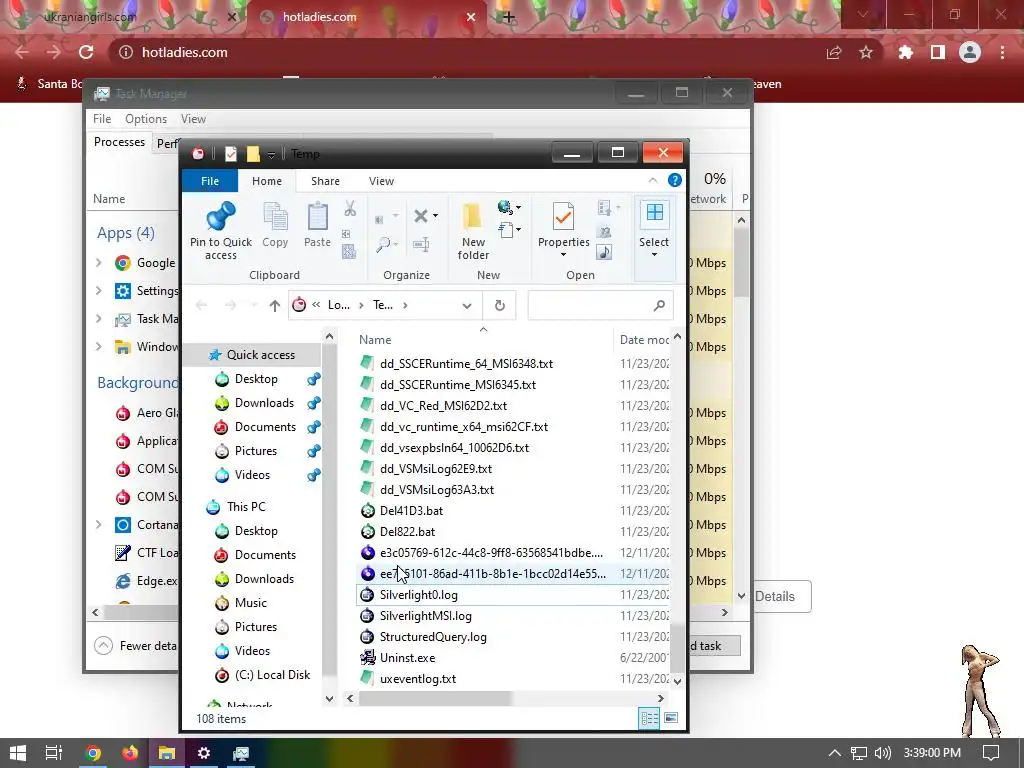Open Chrome extensions puzzle icon
This screenshot has width=1024, height=768.
[905, 52]
